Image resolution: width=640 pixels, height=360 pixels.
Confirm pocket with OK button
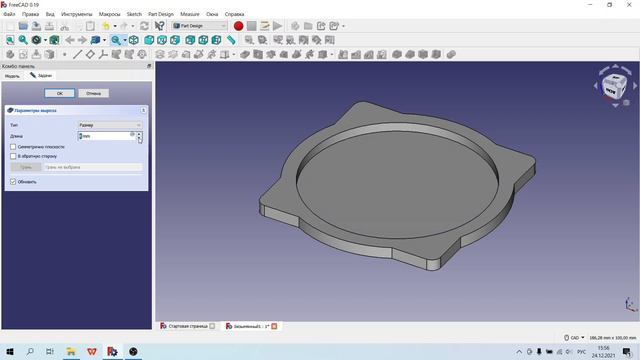coord(60,93)
